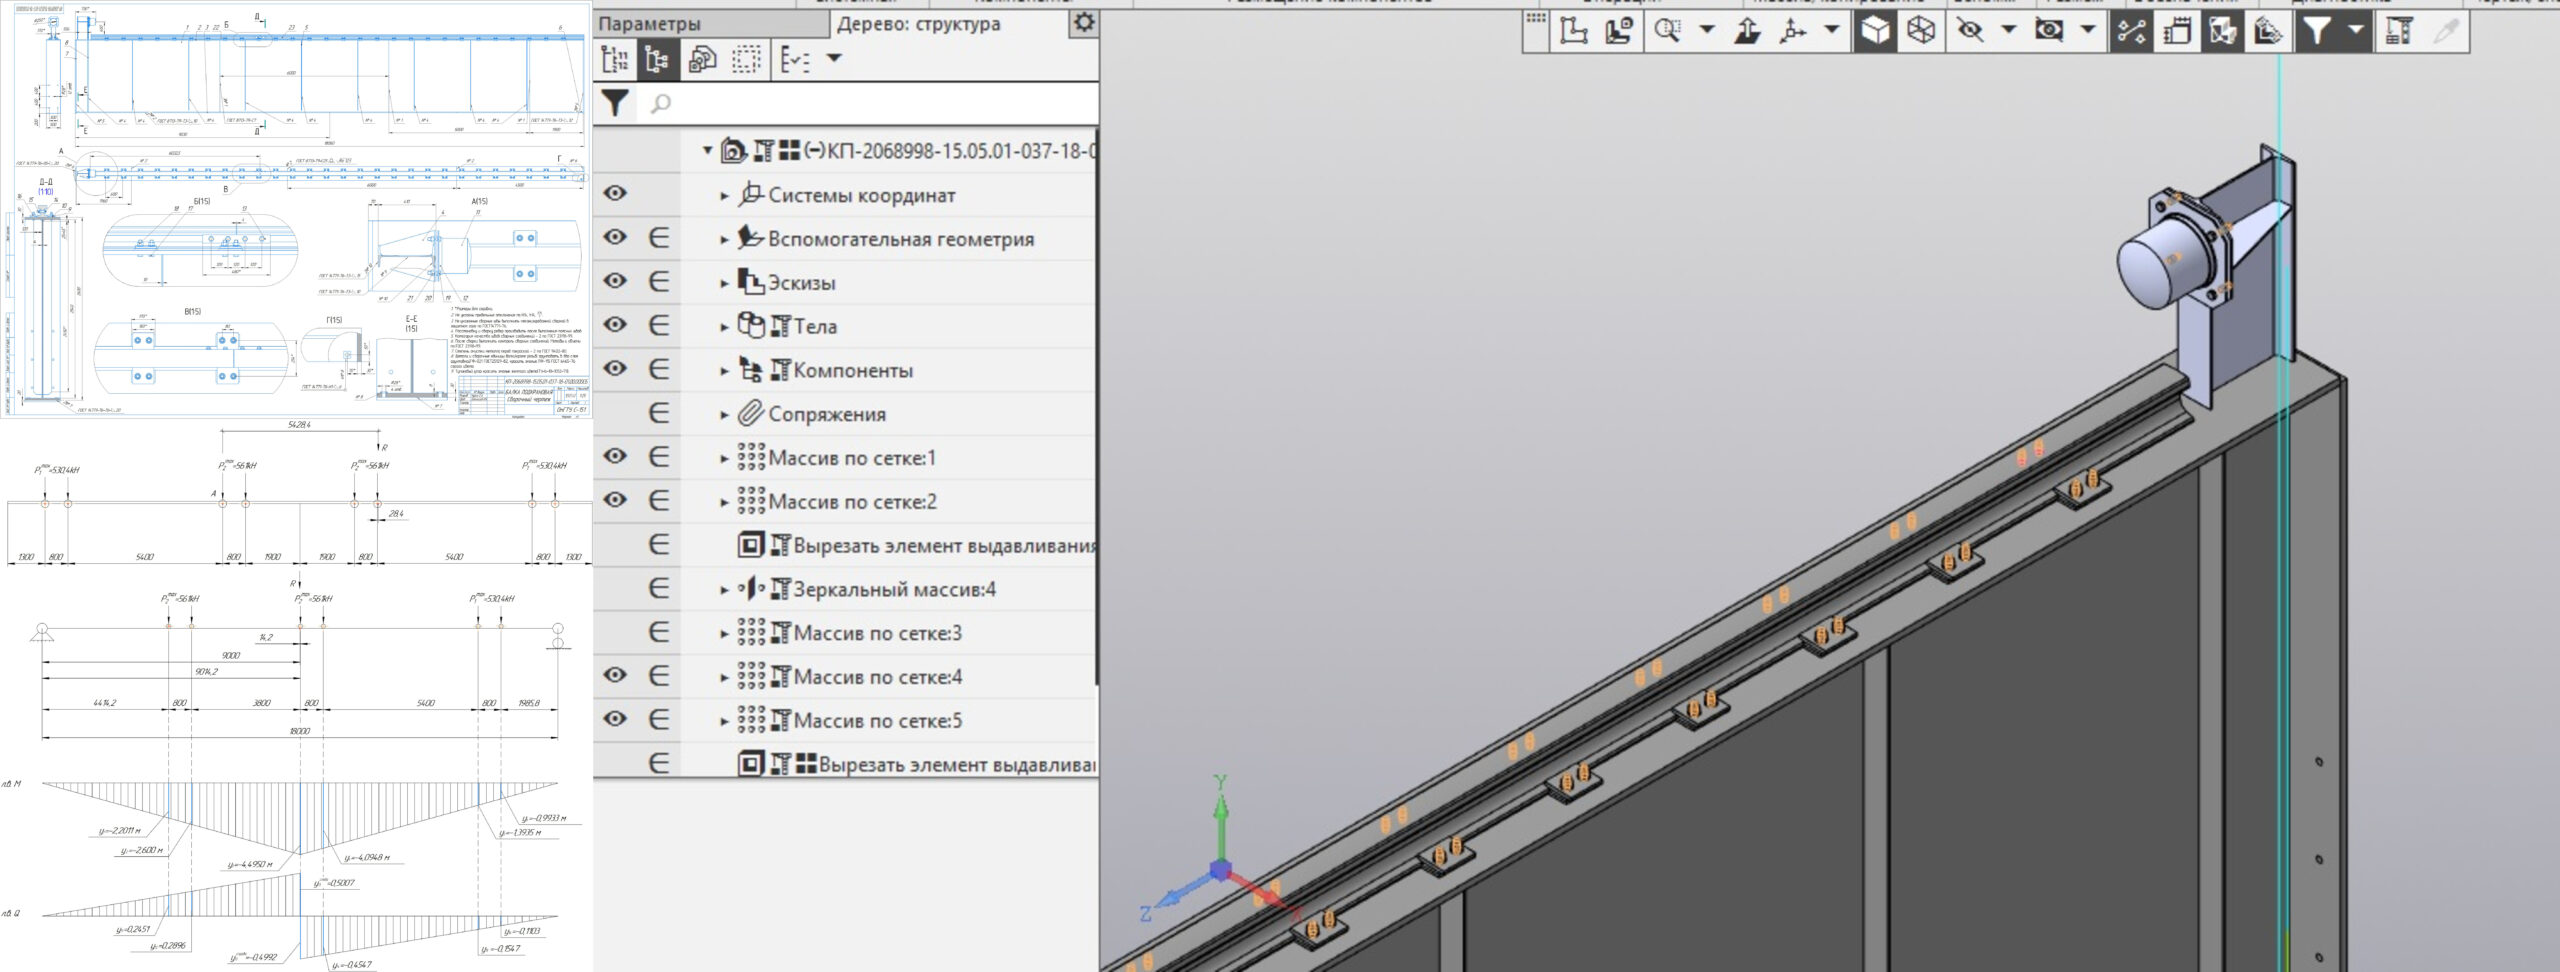
Task: Open the selection filter funnel in view toolbar
Action: tap(2317, 31)
